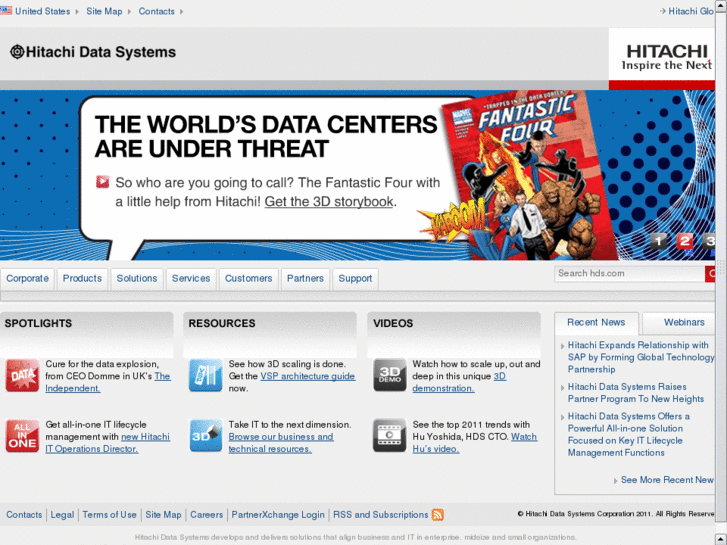The width and height of the screenshot is (727, 545).
Task: Expand the Site Map arrow in top bar
Action: point(130,12)
